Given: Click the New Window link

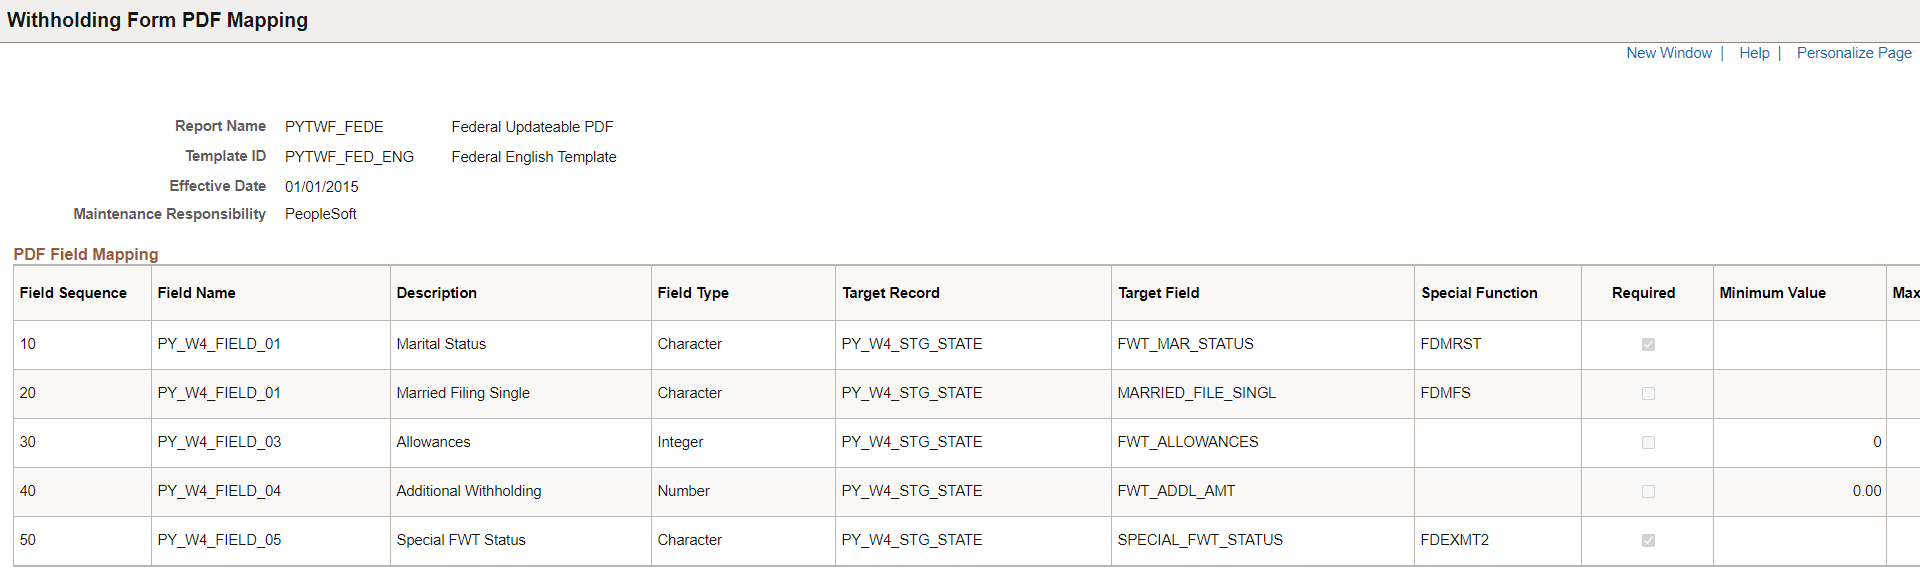Looking at the screenshot, I should pos(1668,52).
